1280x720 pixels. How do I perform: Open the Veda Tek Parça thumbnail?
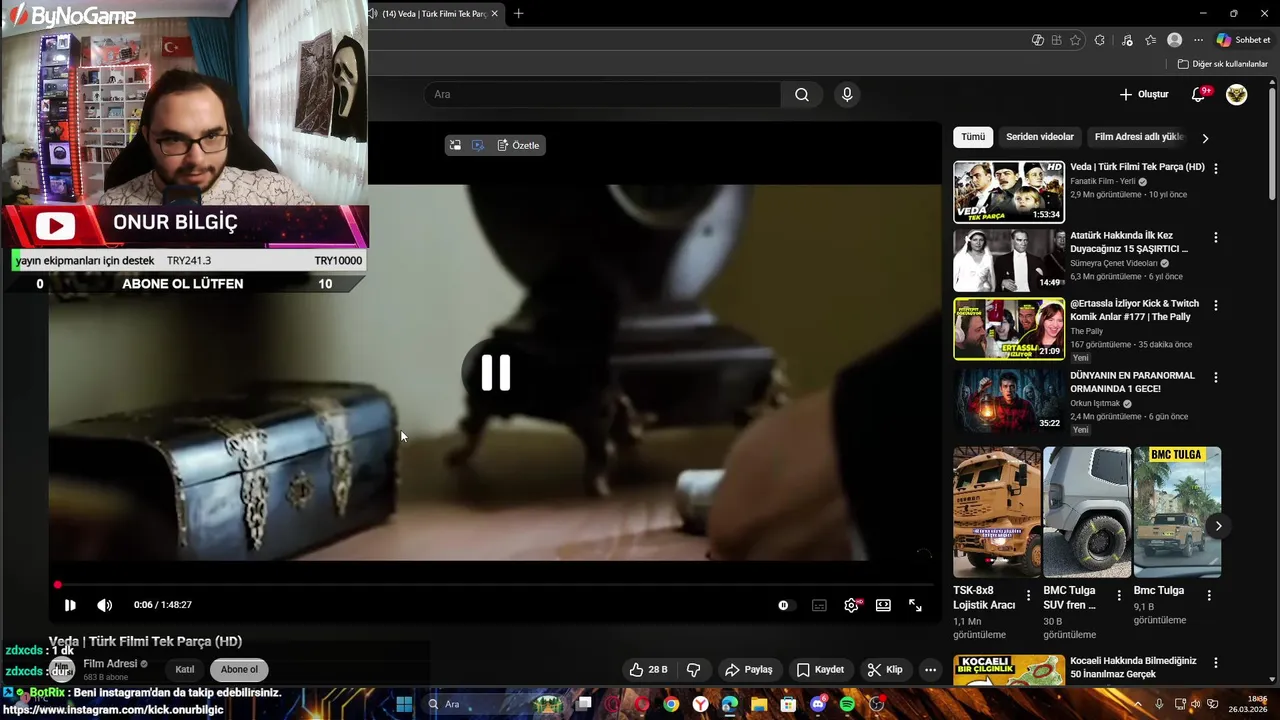[1009, 191]
